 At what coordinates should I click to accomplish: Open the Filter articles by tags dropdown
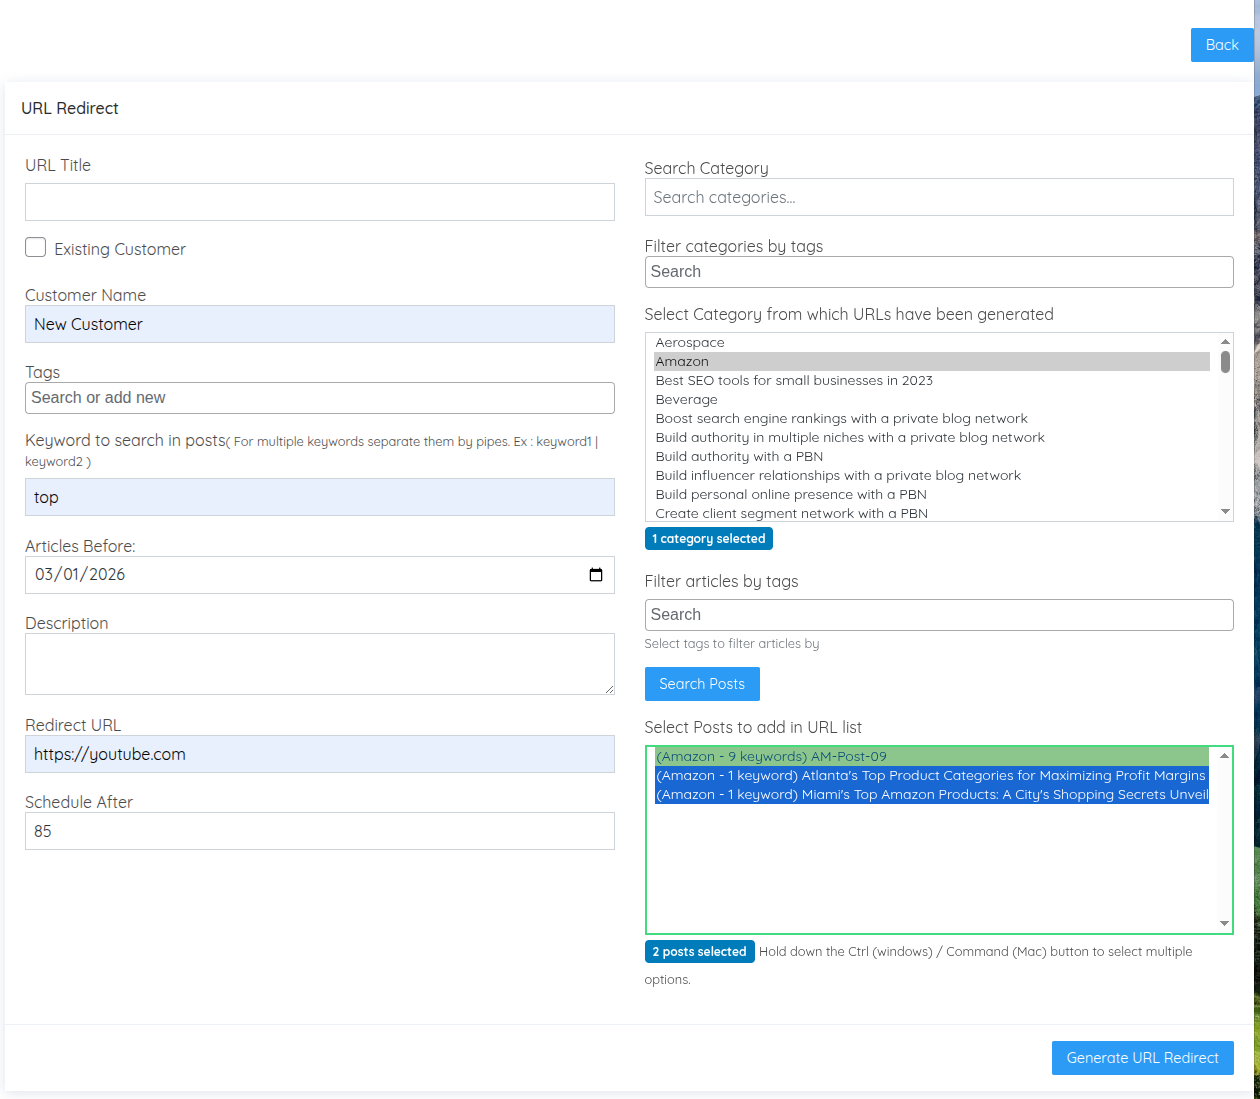pos(938,615)
